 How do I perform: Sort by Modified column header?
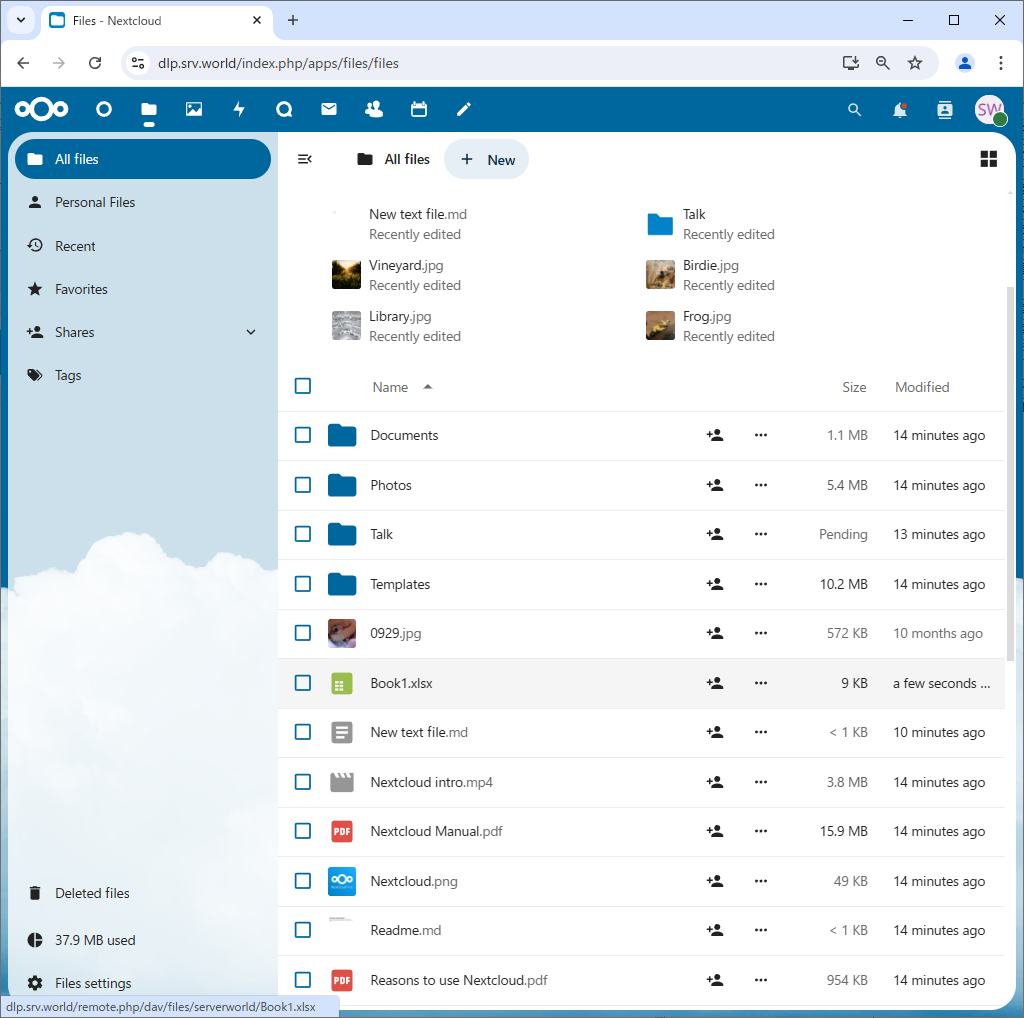(922, 387)
